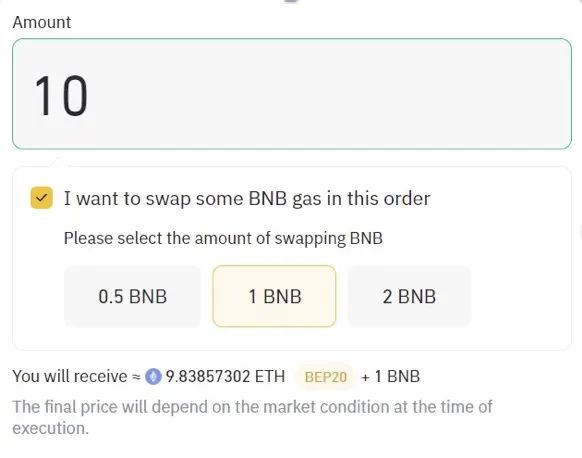The width and height of the screenshot is (582, 458).
Task: Click the '+ 1 BNB' receive text
Action: tap(390, 376)
